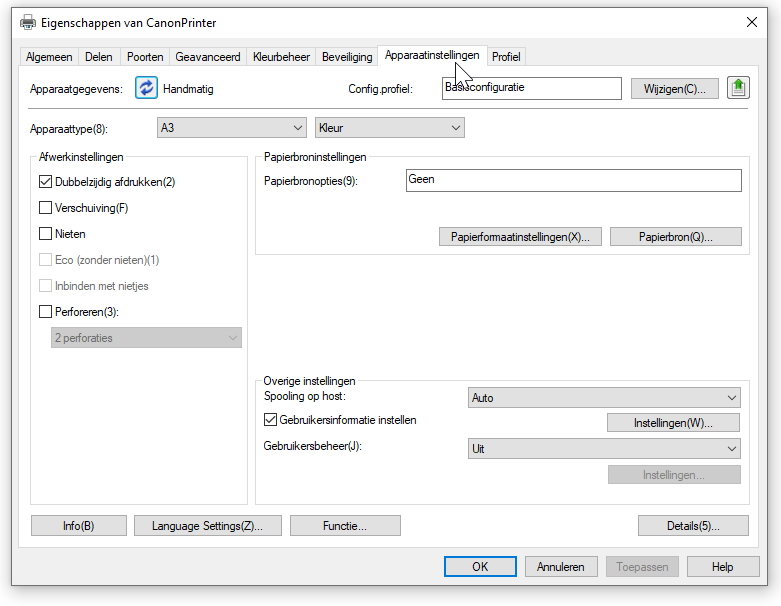This screenshot has height=606, width=781.
Task: Click the Language Settings button
Action: pos(207,526)
